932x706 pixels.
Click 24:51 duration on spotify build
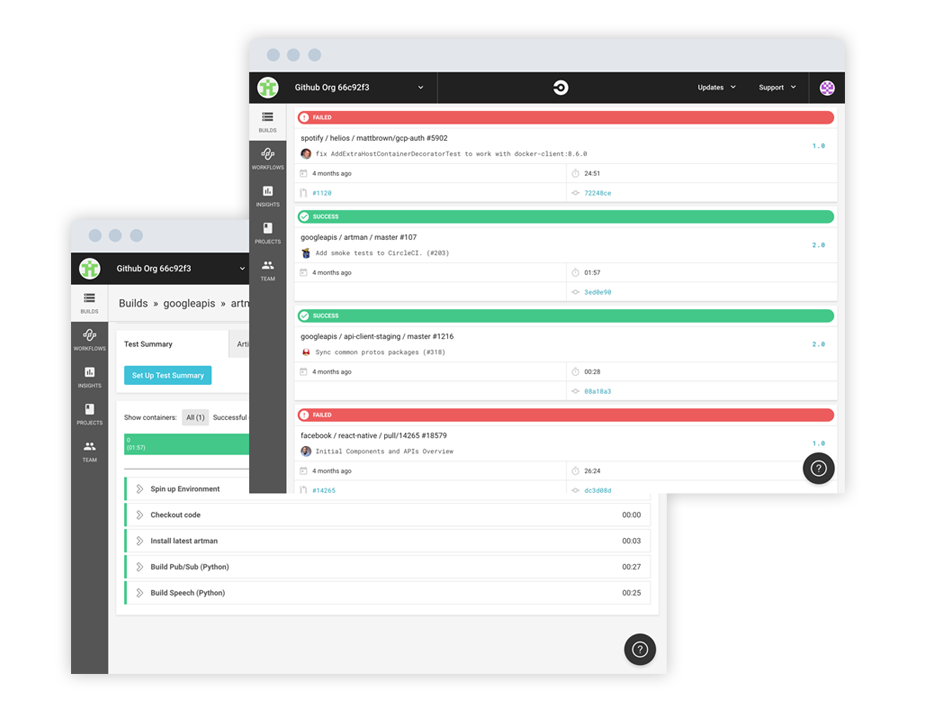point(592,174)
